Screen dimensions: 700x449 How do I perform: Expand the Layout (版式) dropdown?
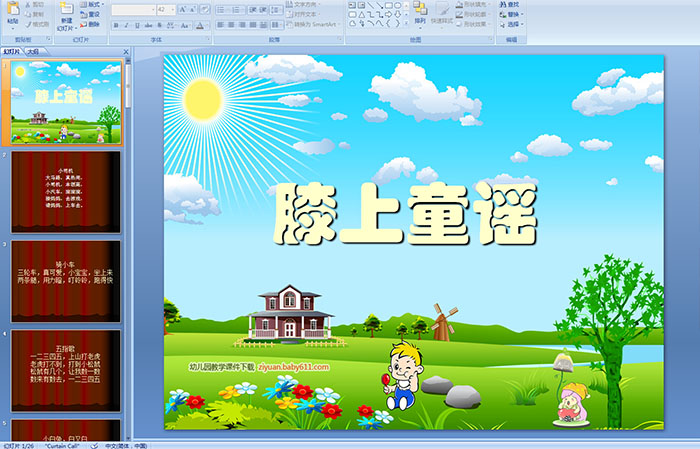(x=92, y=4)
